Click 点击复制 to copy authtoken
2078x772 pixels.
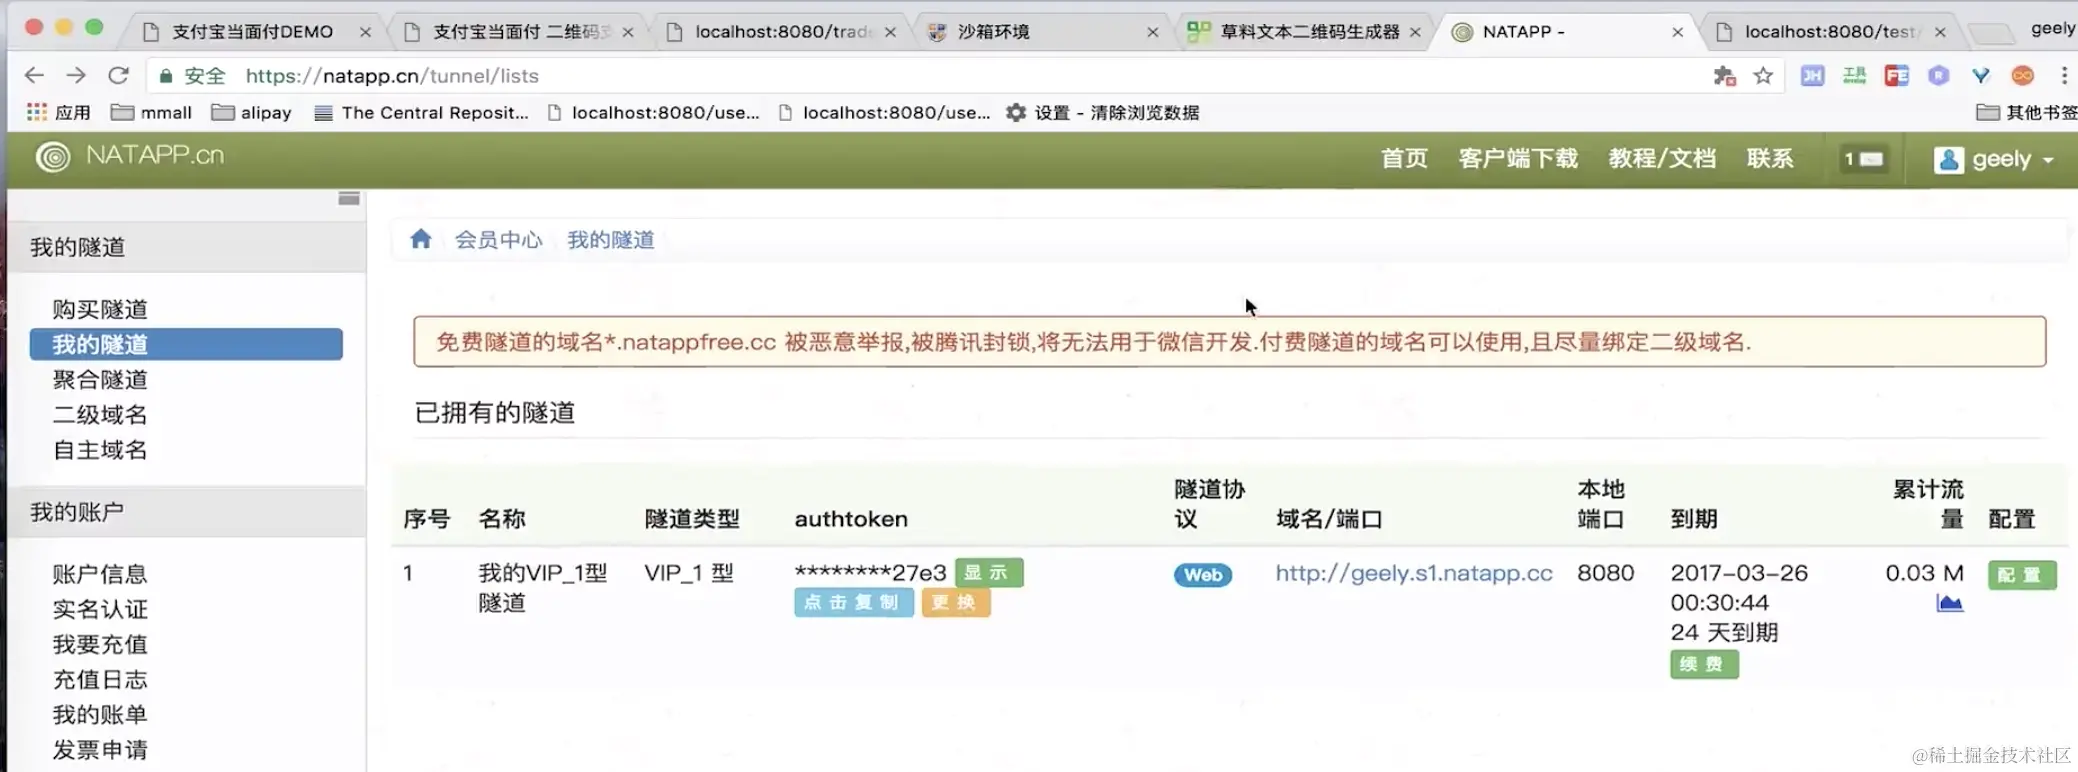(x=854, y=602)
